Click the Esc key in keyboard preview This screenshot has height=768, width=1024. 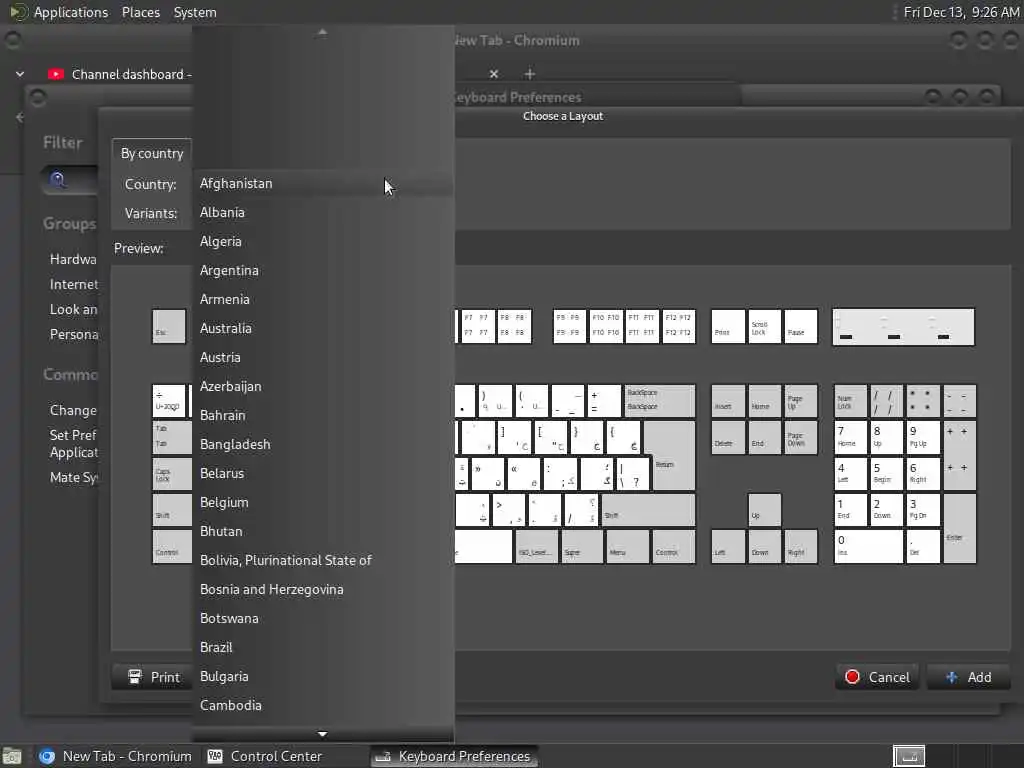(168, 326)
